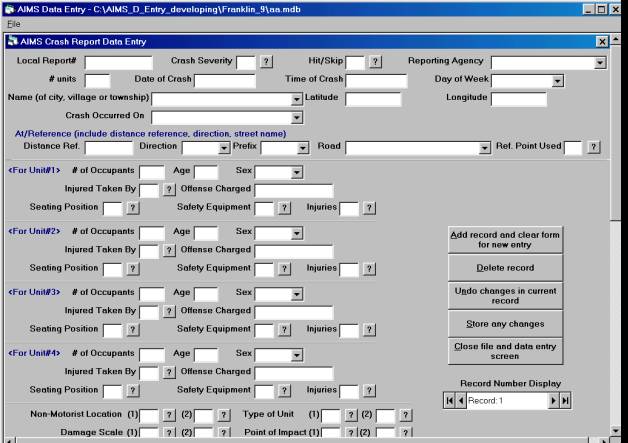Open help for Crash Severity
628x443 pixels.
point(266,61)
